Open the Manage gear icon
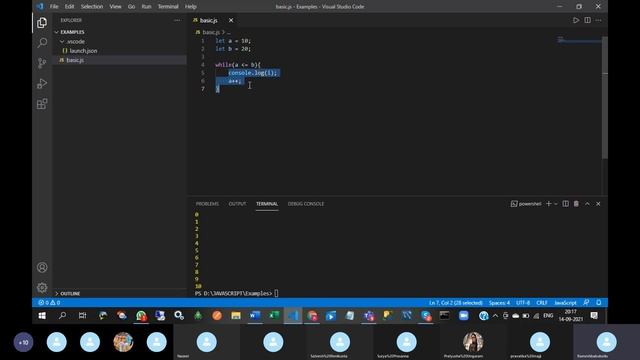Image resolution: width=640 pixels, height=360 pixels. tap(42, 288)
